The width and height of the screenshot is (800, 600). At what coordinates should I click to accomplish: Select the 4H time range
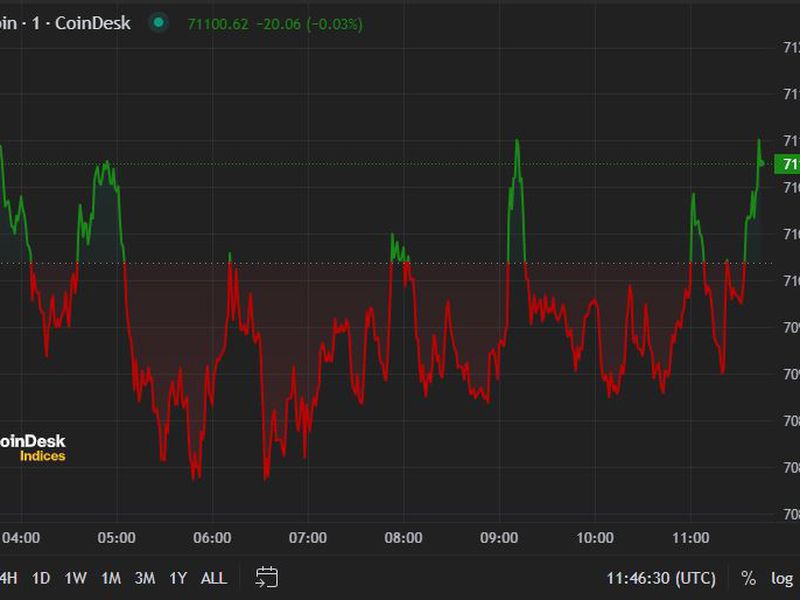pyautogui.click(x=8, y=578)
